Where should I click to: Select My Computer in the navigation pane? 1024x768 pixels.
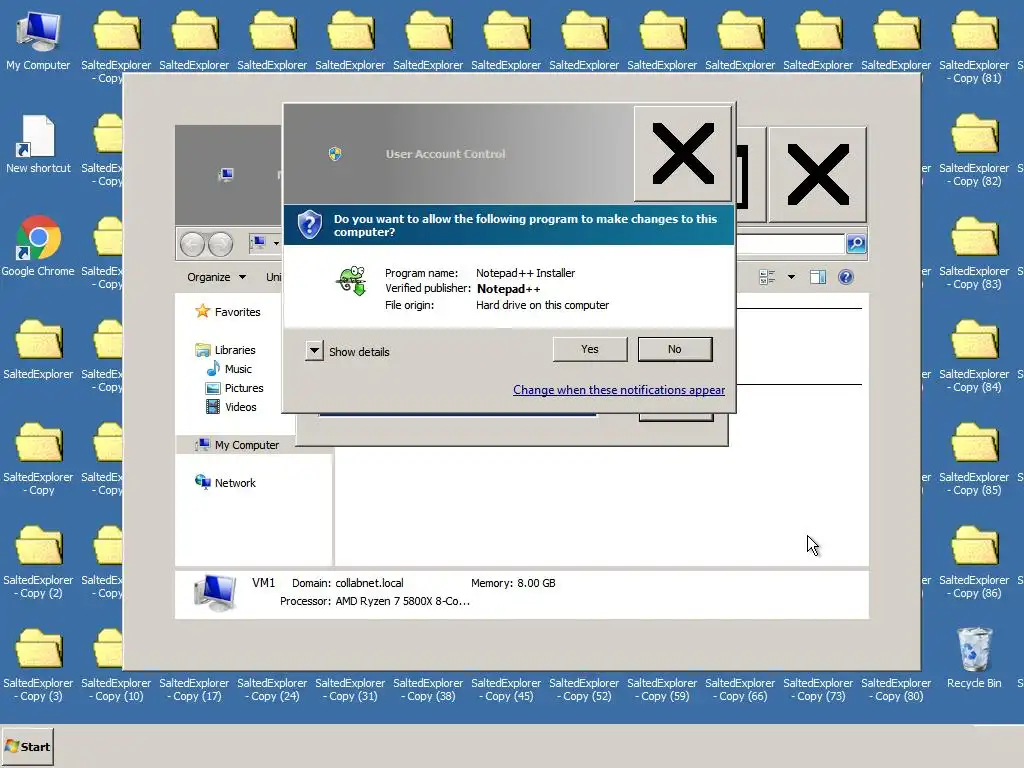point(237,445)
